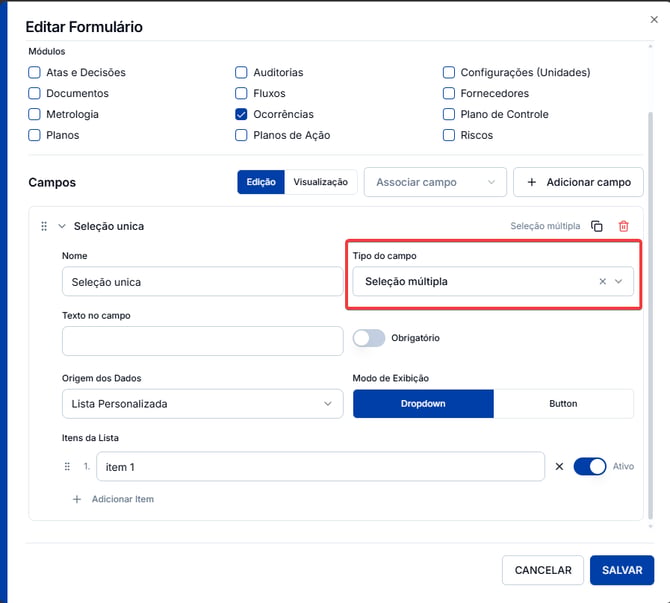
Task: Click the dialog vertical scrollbar
Action: pyautogui.click(x=650, y=314)
